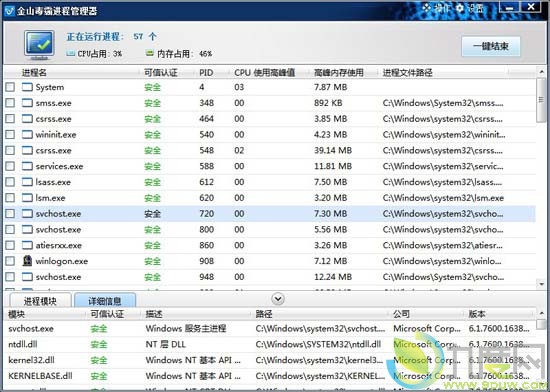Image resolution: width=550 pixels, height=392 pixels.
Task: Sort by 高峰内存使用 column header
Action: pos(338,73)
